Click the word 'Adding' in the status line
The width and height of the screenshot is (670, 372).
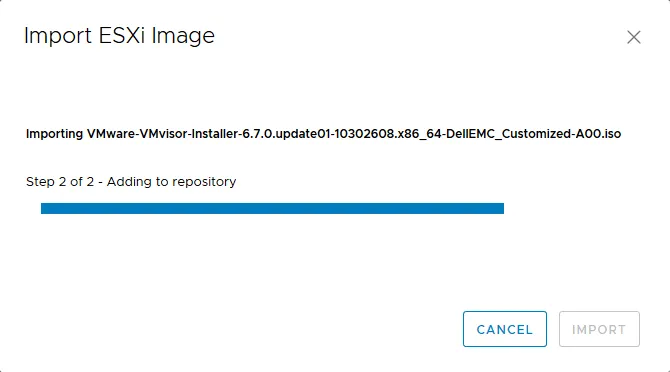(129, 182)
